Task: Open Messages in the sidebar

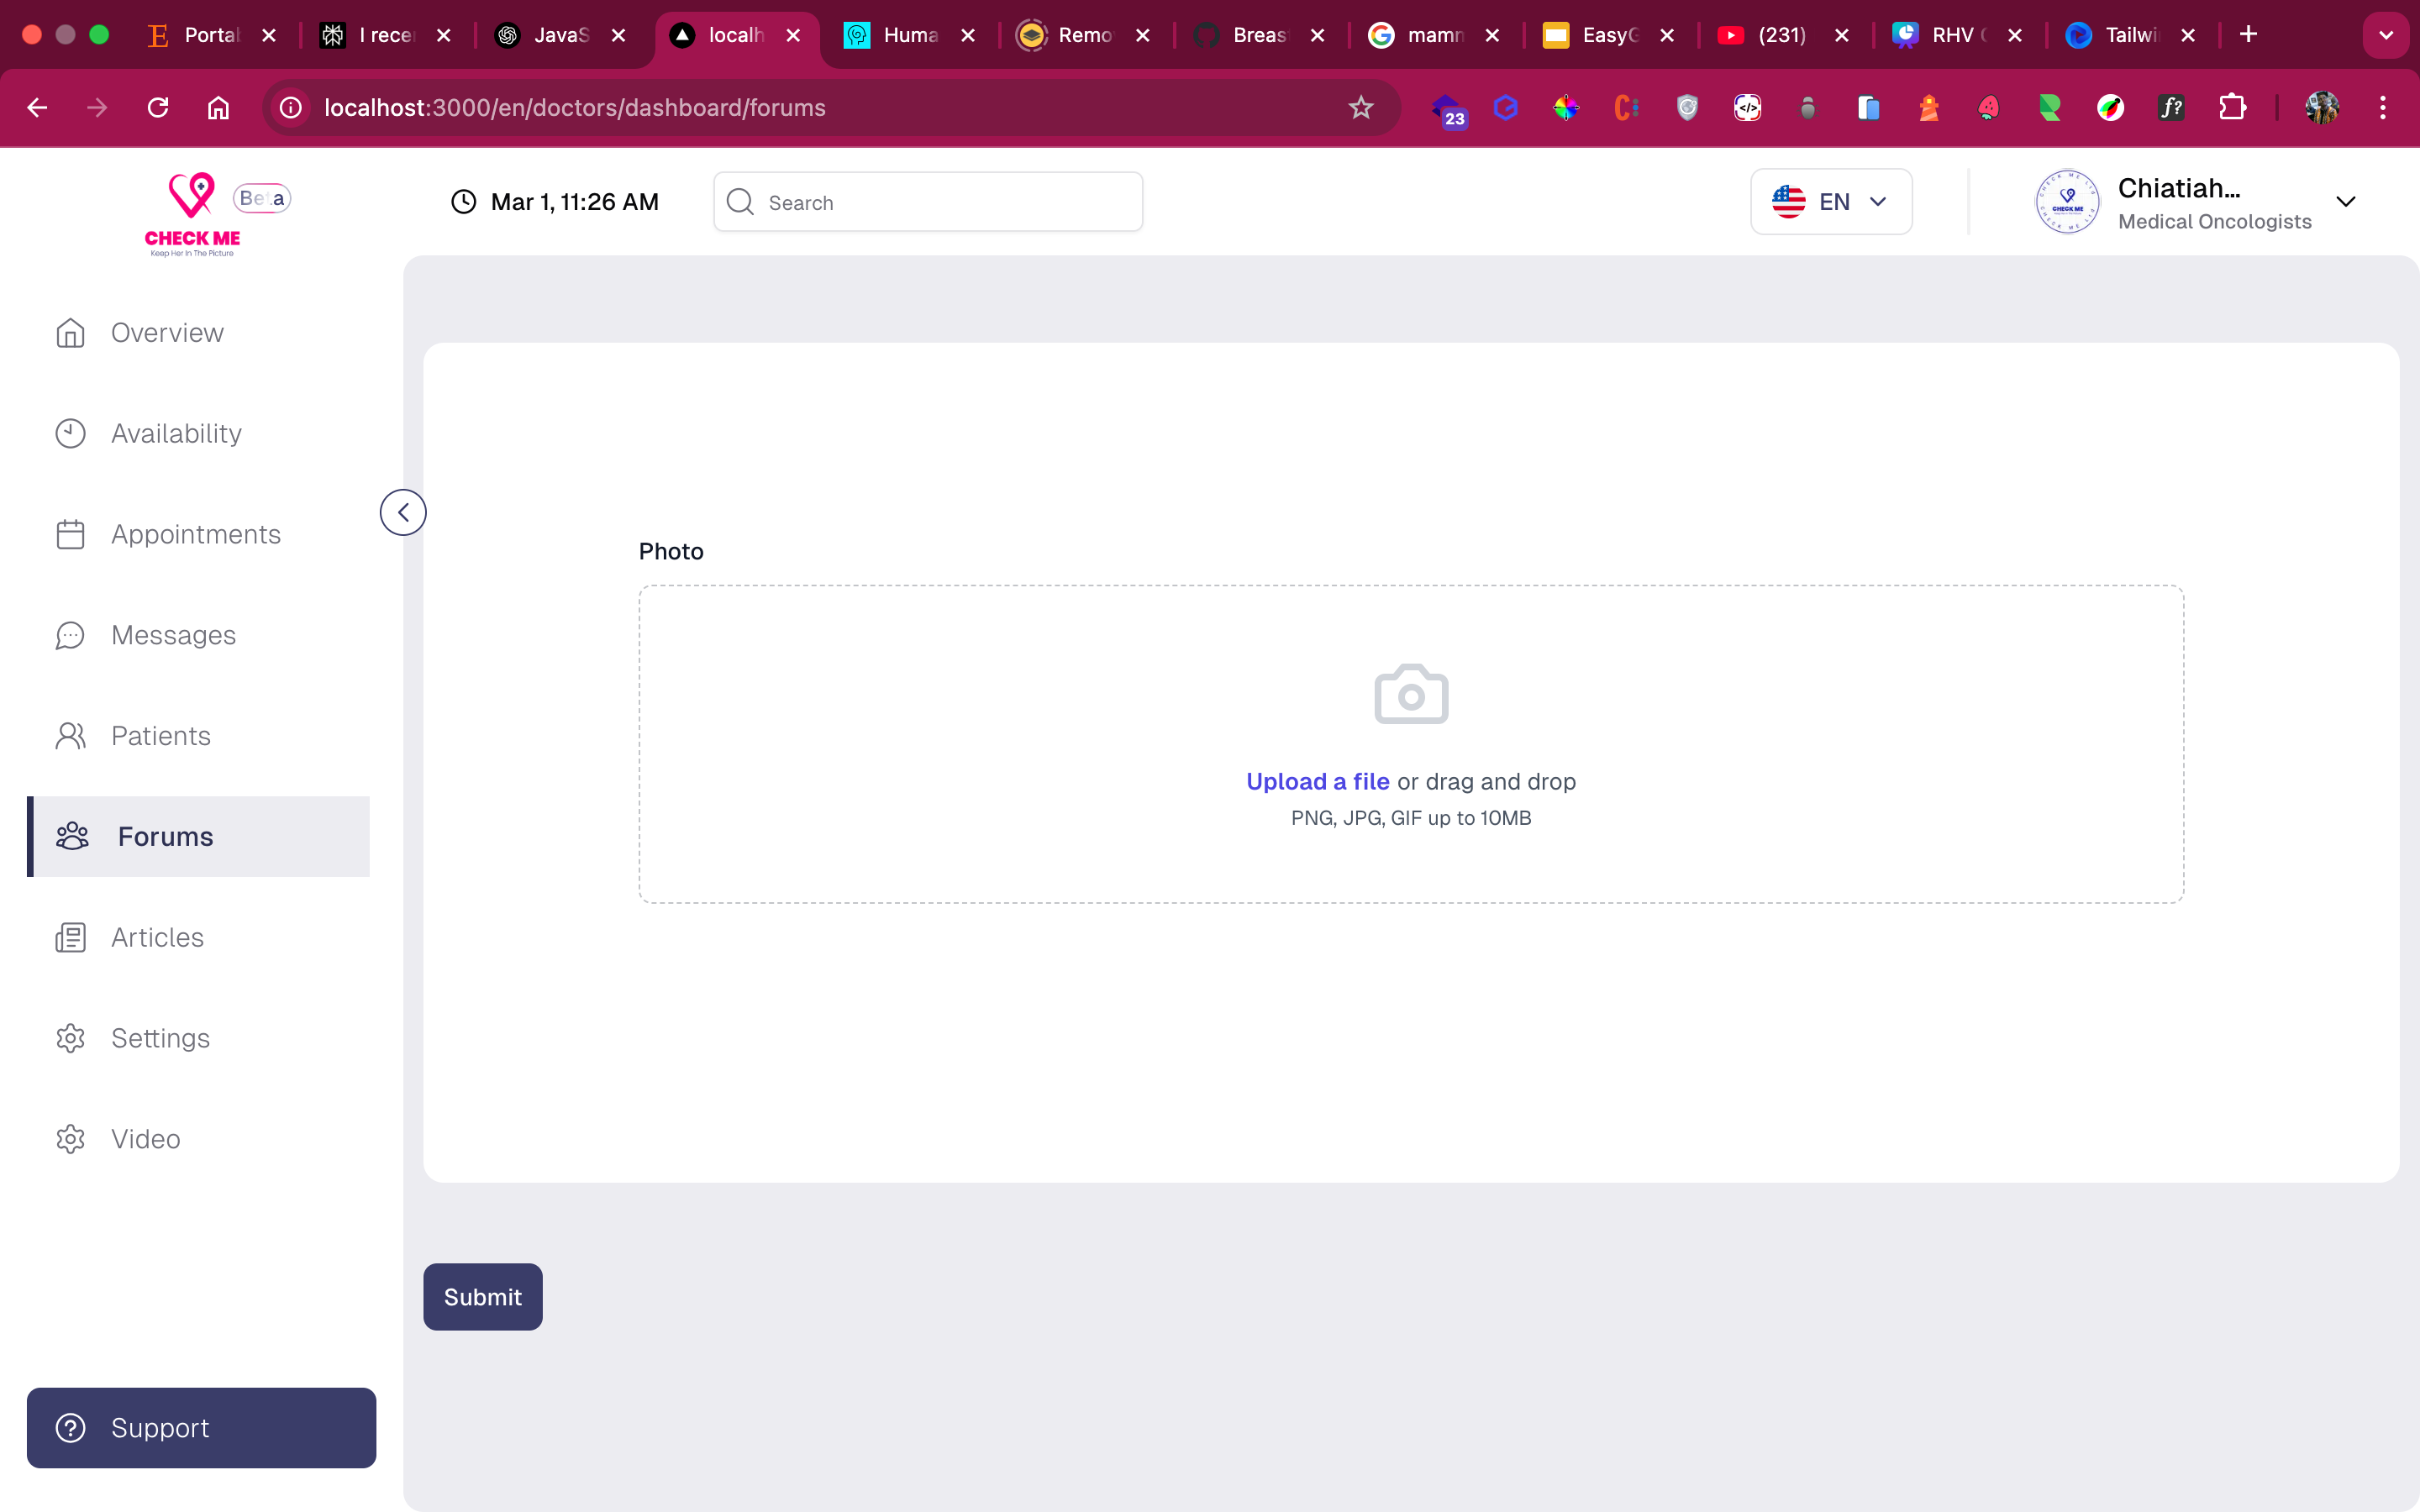Action: point(173,636)
